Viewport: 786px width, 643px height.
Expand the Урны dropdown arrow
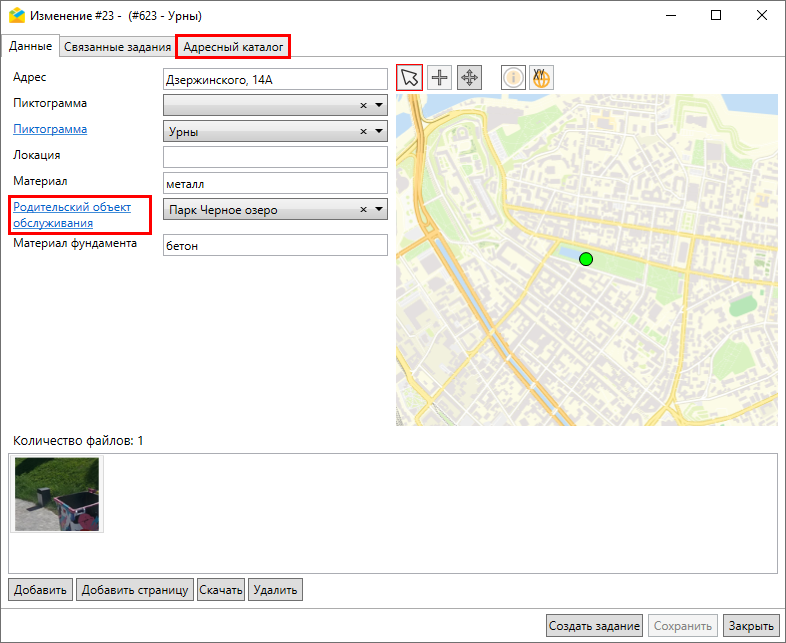pos(379,131)
